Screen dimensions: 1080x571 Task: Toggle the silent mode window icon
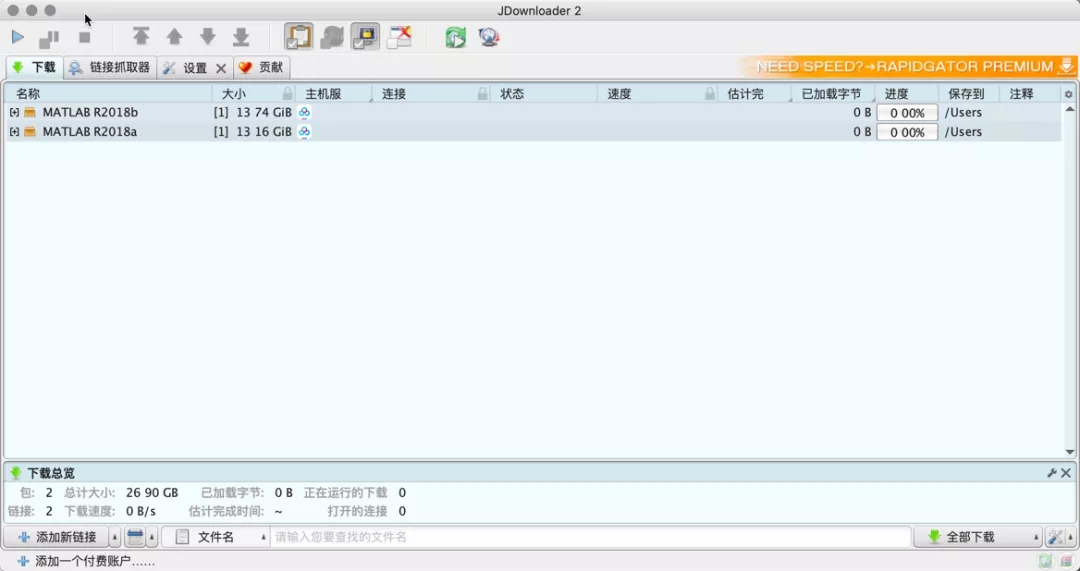[399, 37]
